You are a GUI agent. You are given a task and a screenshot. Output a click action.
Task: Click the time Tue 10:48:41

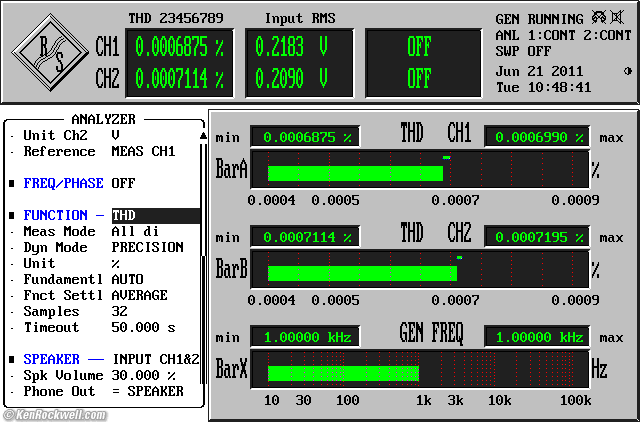tap(544, 87)
